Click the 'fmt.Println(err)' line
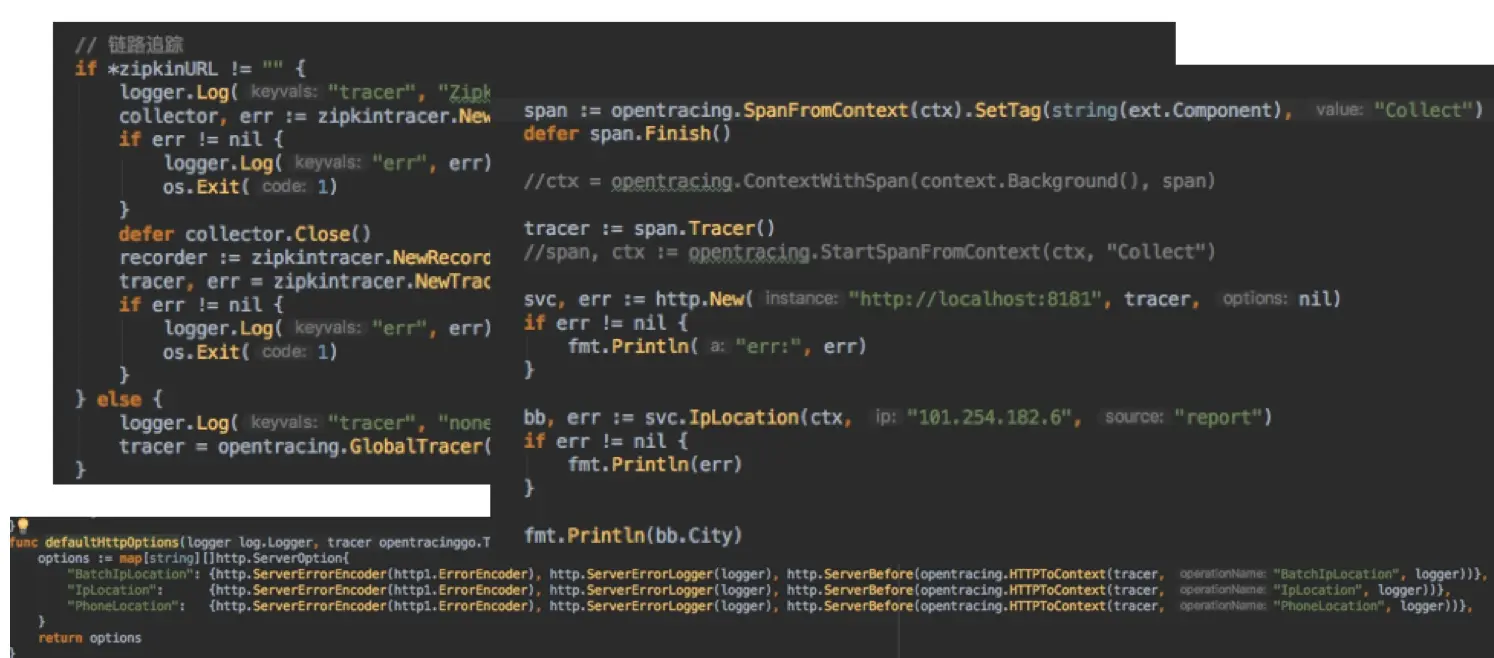This screenshot has height=658, width=1494. 655,464
